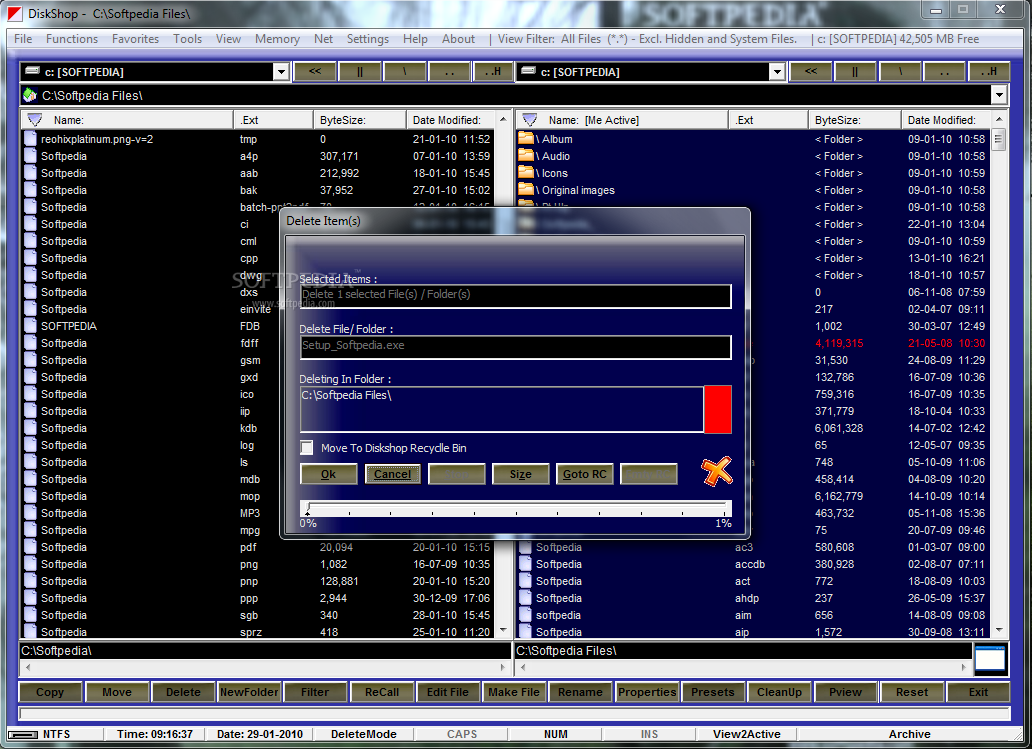The image size is (1032, 749).
Task: Click the Rename button
Action: 580,692
